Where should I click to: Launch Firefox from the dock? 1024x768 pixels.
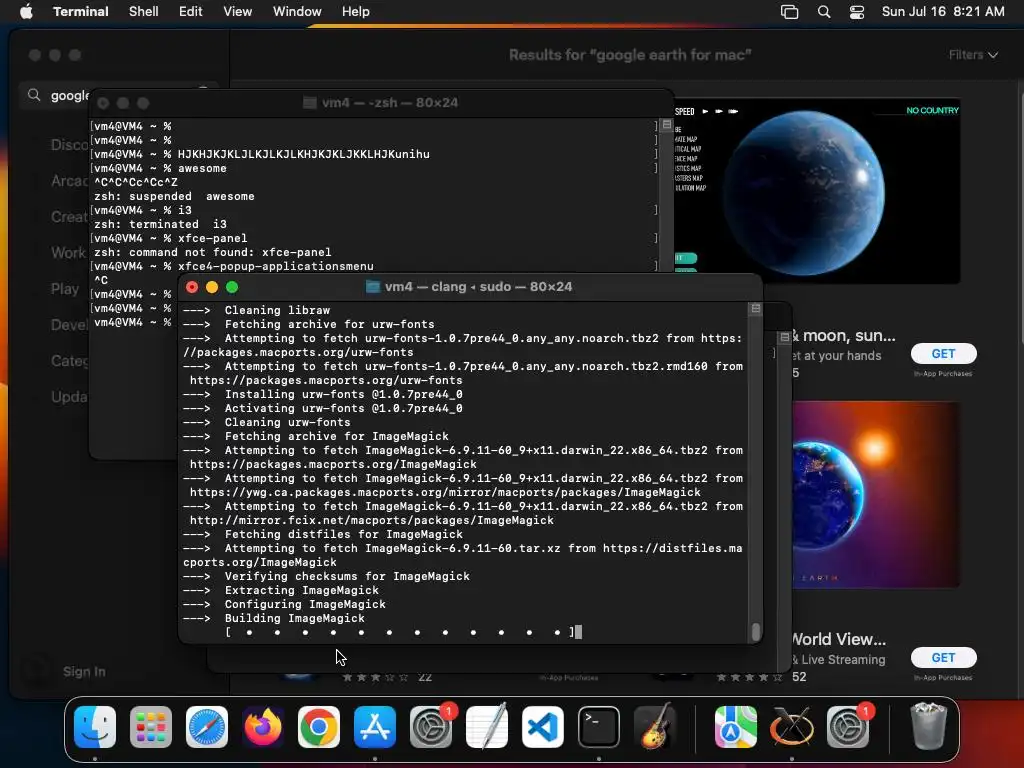pyautogui.click(x=263, y=727)
